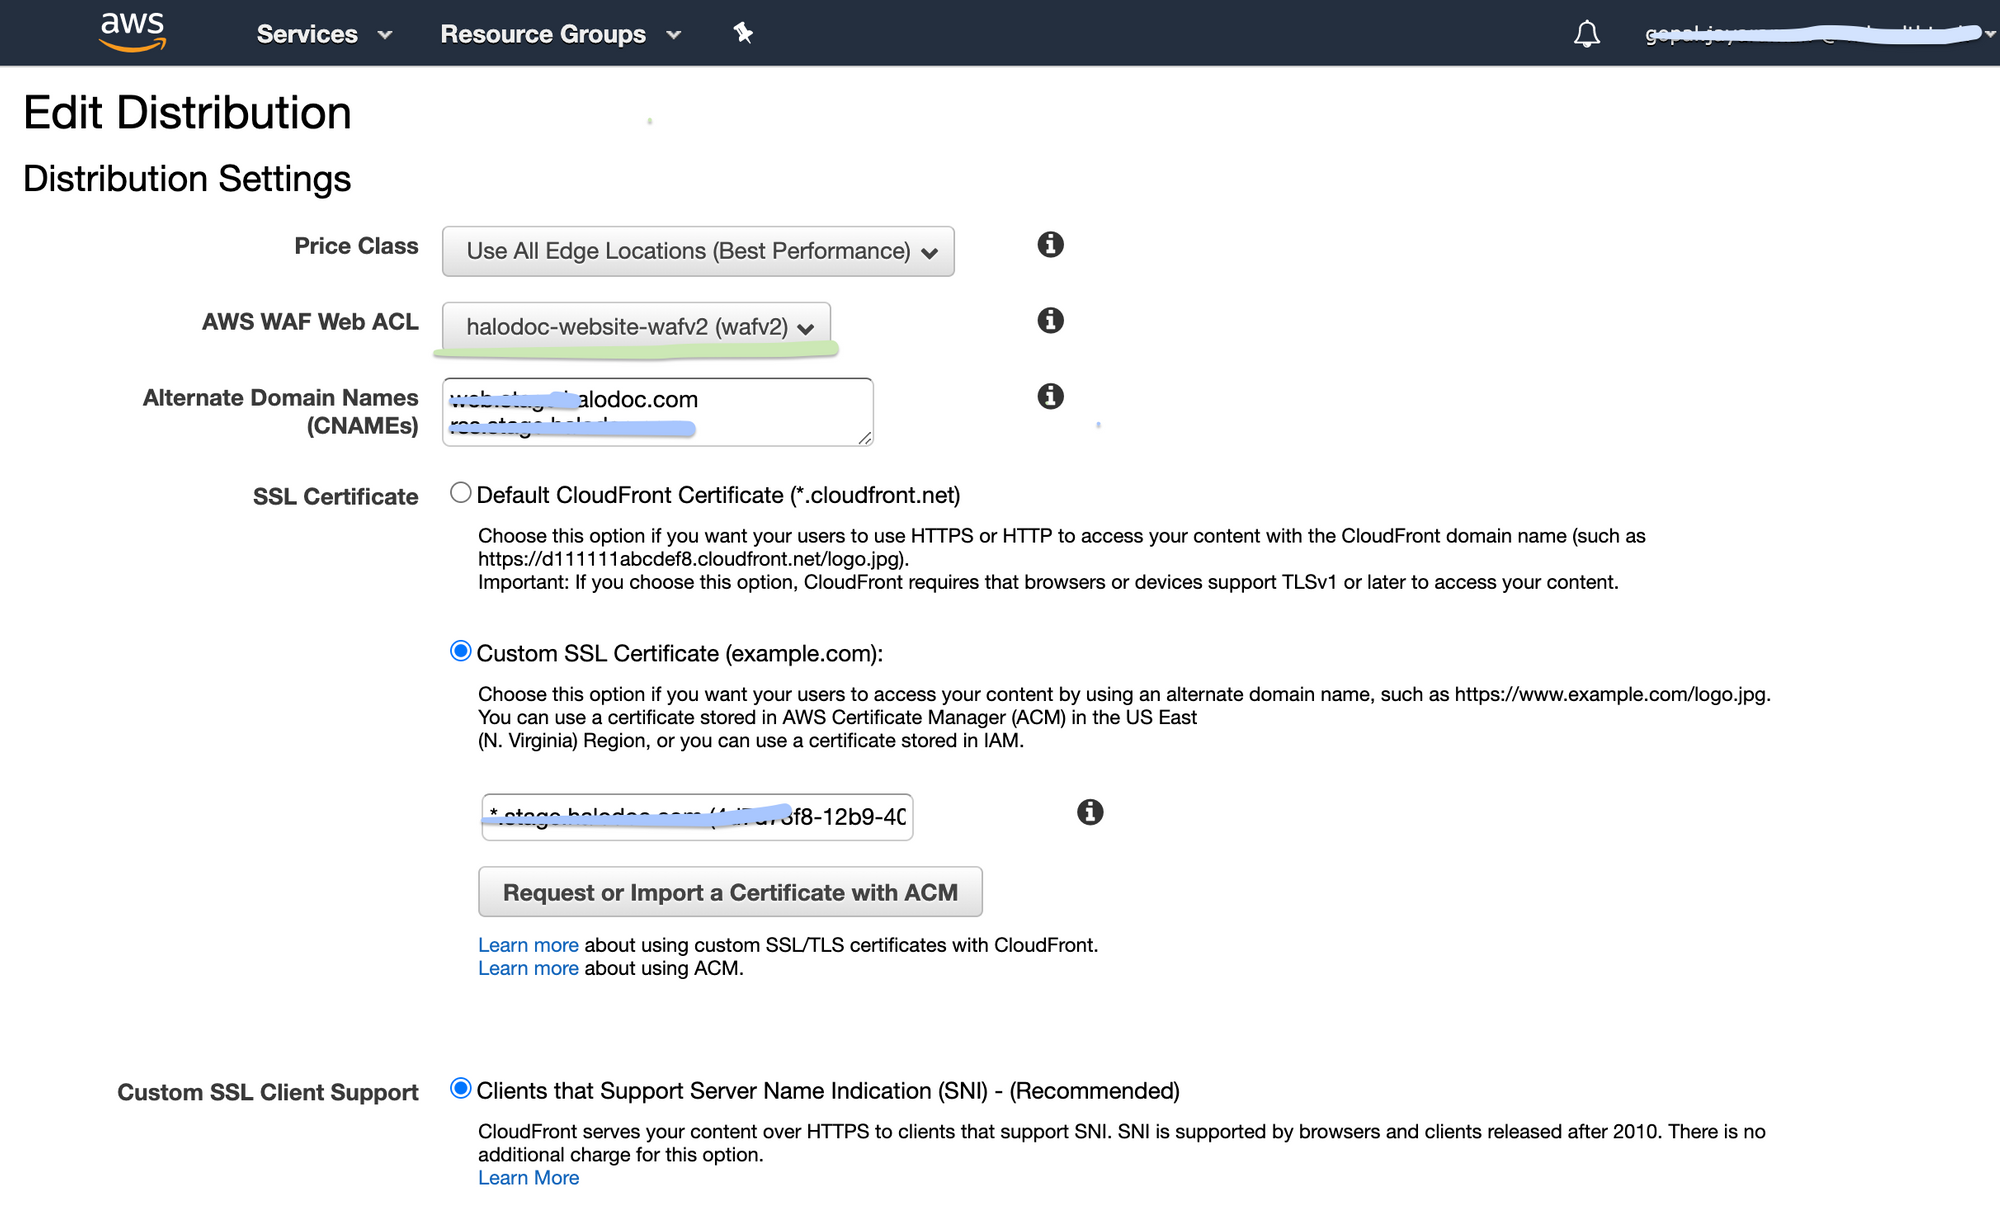Screen dimensions: 2000x1215
Task: Click the custom certificate input field
Action: pyautogui.click(x=697, y=817)
